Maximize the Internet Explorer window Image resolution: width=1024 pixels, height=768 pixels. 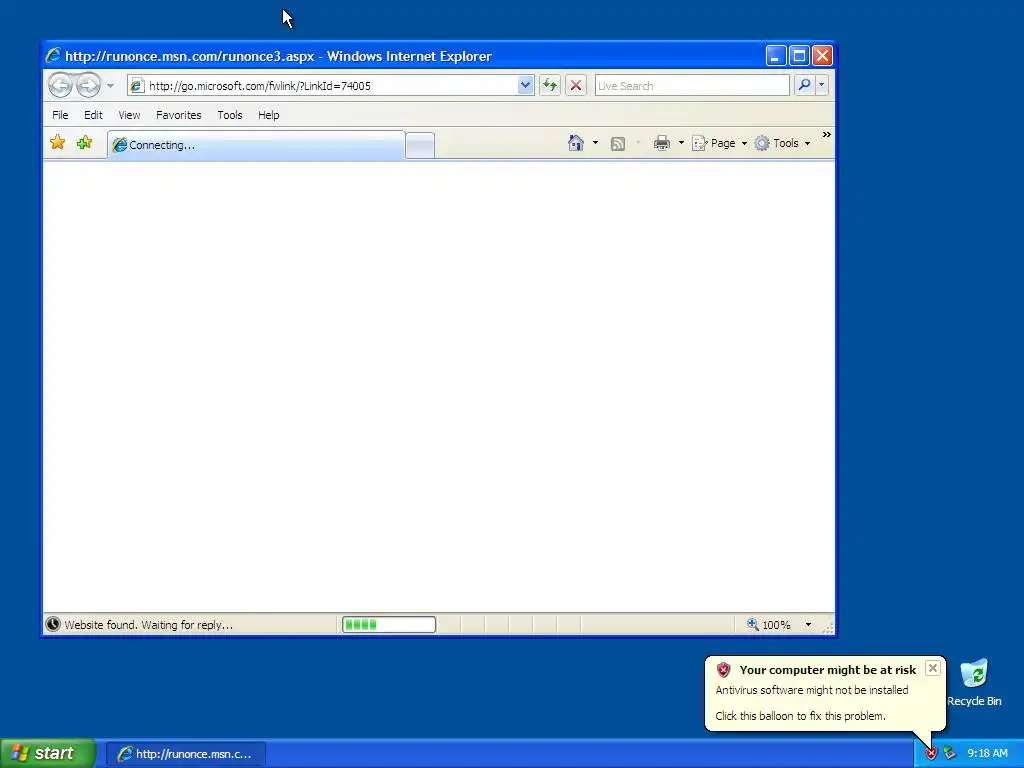(799, 56)
